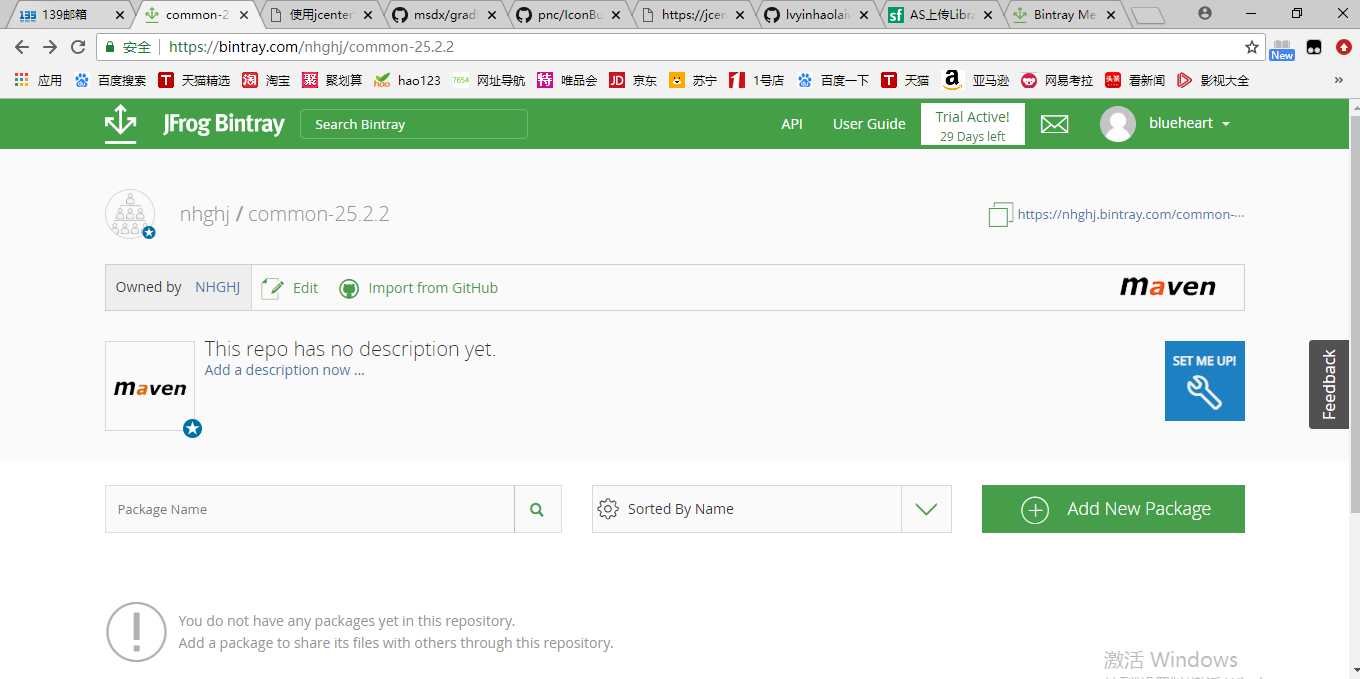Expand the bookmarks overflow chevron
Screen dimensions: 1360x679
coord(1339,80)
